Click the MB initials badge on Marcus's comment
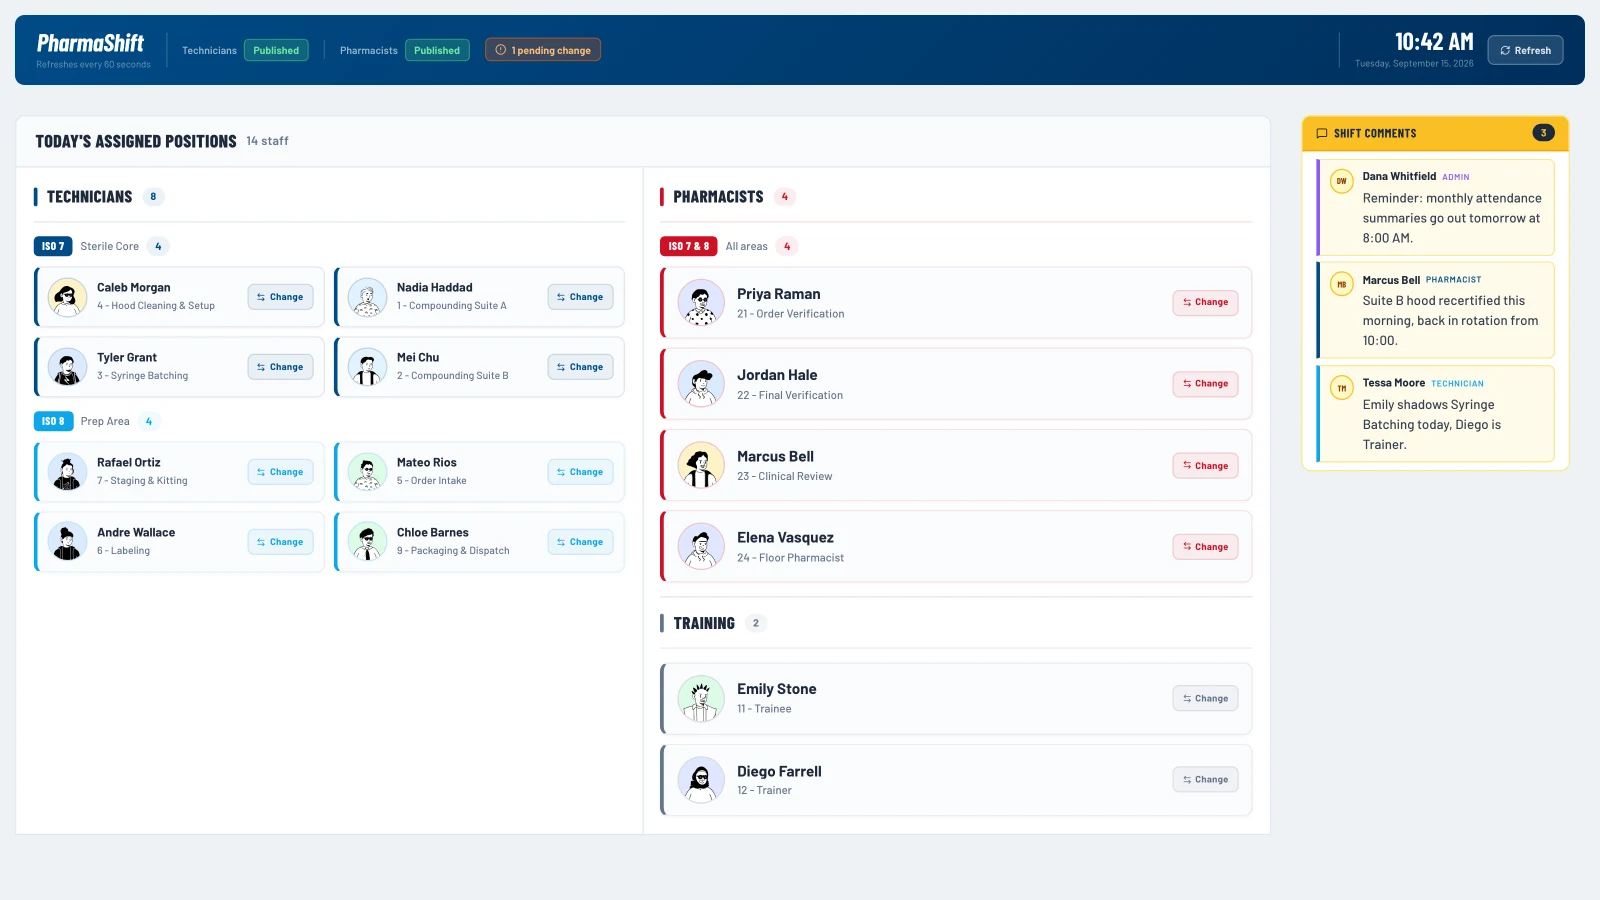Image resolution: width=1600 pixels, height=900 pixels. coord(1342,284)
